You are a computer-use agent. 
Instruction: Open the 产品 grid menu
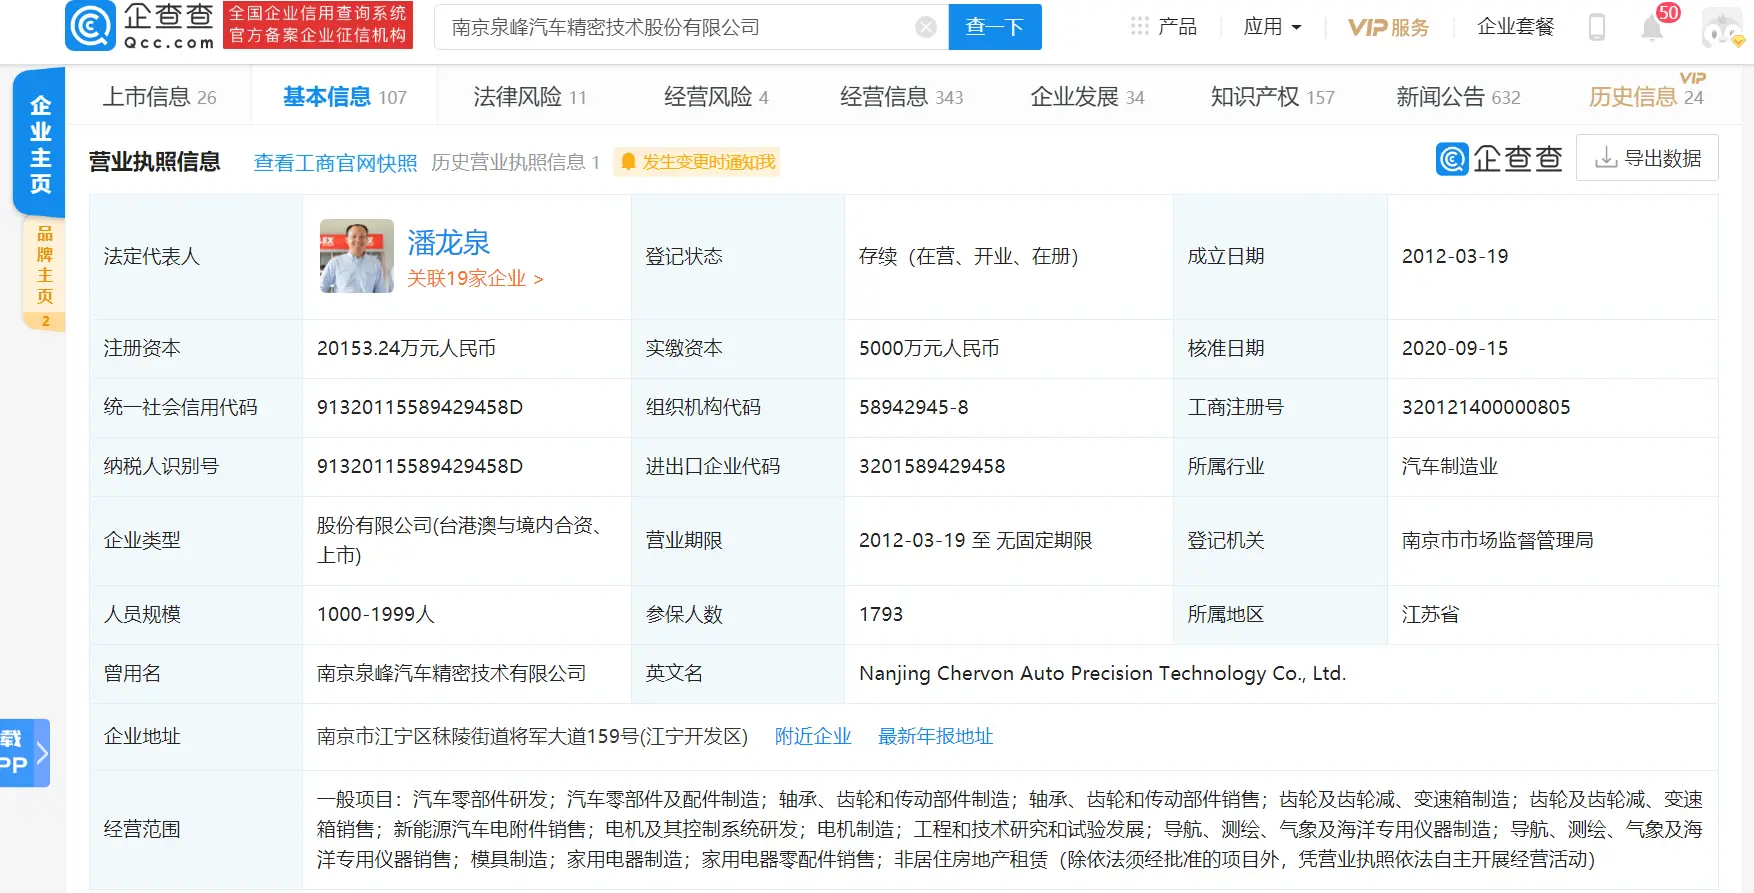click(1164, 27)
